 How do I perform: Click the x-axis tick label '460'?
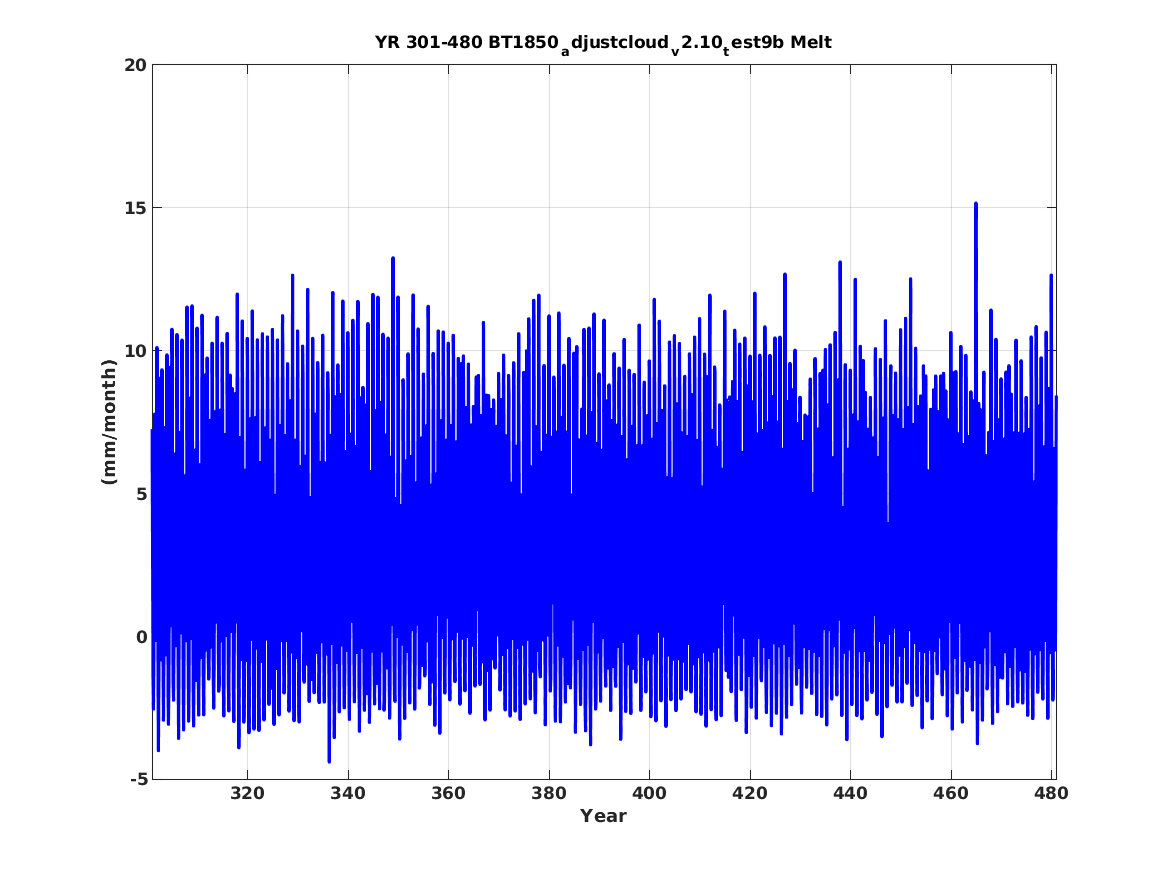pos(950,793)
